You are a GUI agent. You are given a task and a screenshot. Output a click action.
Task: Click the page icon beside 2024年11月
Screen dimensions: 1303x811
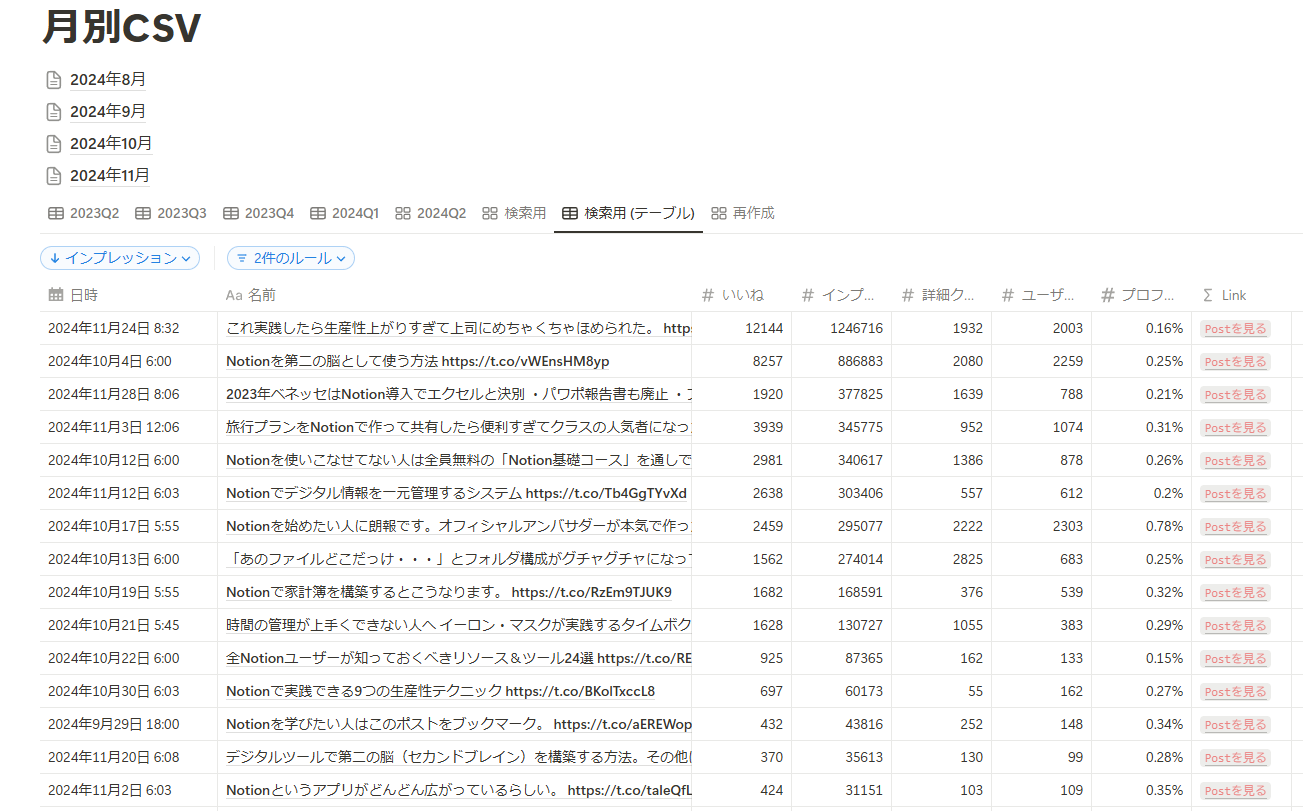[54, 176]
